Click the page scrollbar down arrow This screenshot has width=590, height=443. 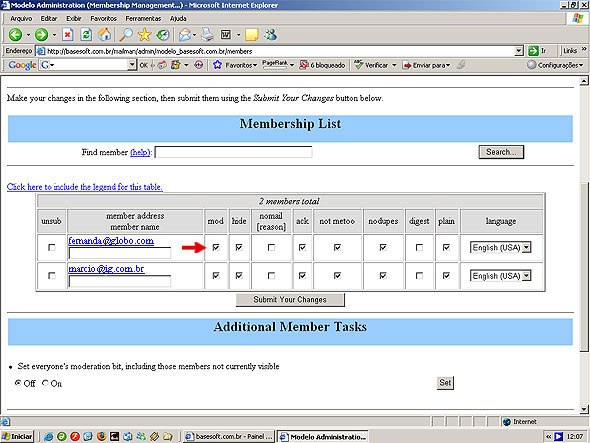[584, 409]
